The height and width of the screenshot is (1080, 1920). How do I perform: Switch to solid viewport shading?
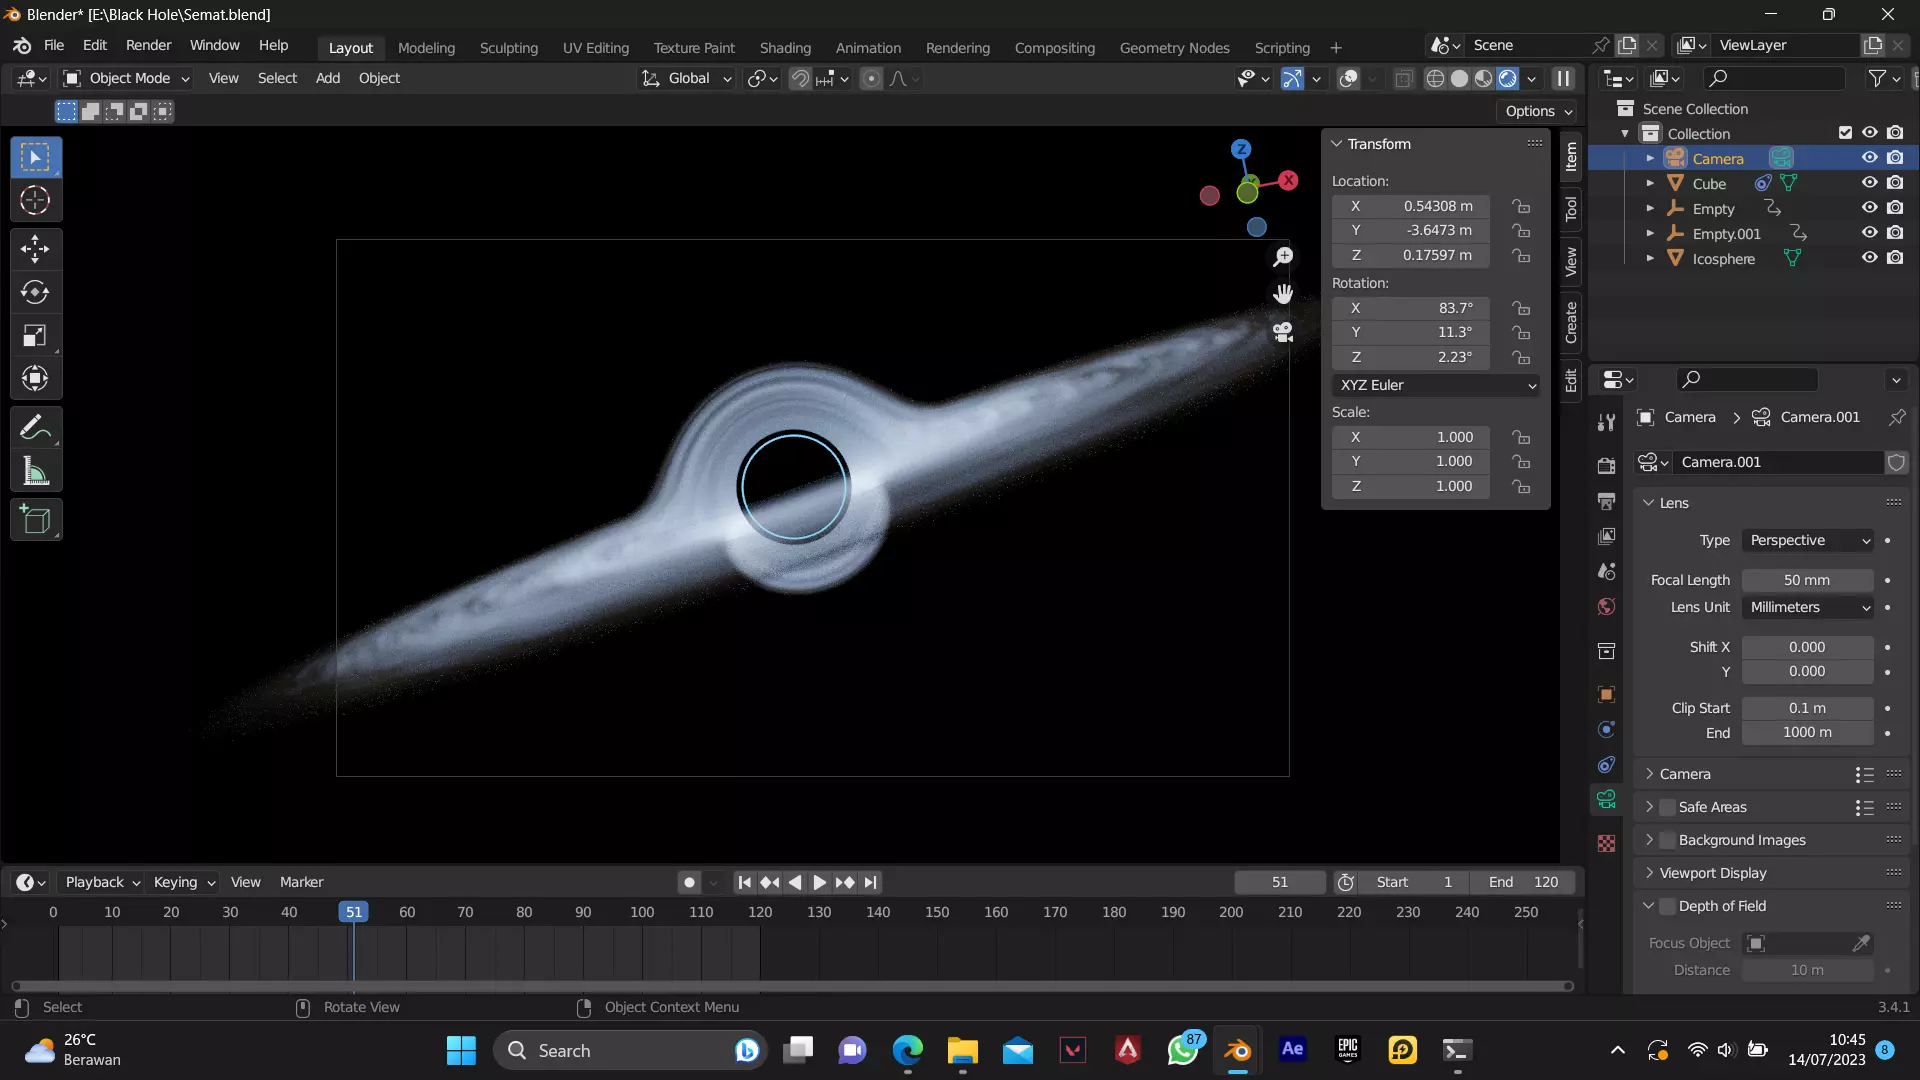pyautogui.click(x=1459, y=78)
